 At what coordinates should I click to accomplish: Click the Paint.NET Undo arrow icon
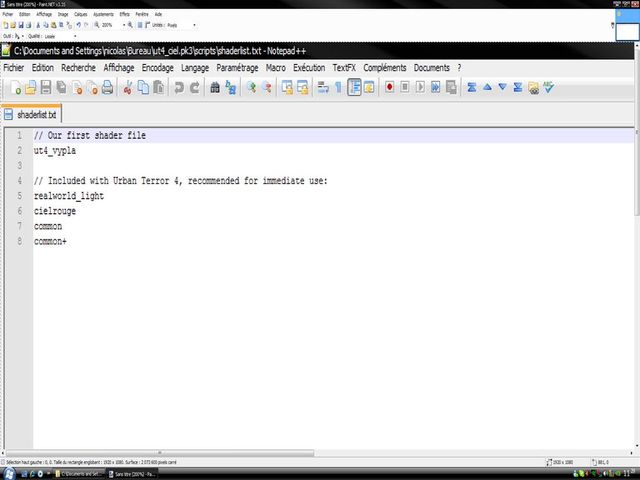(78, 25)
